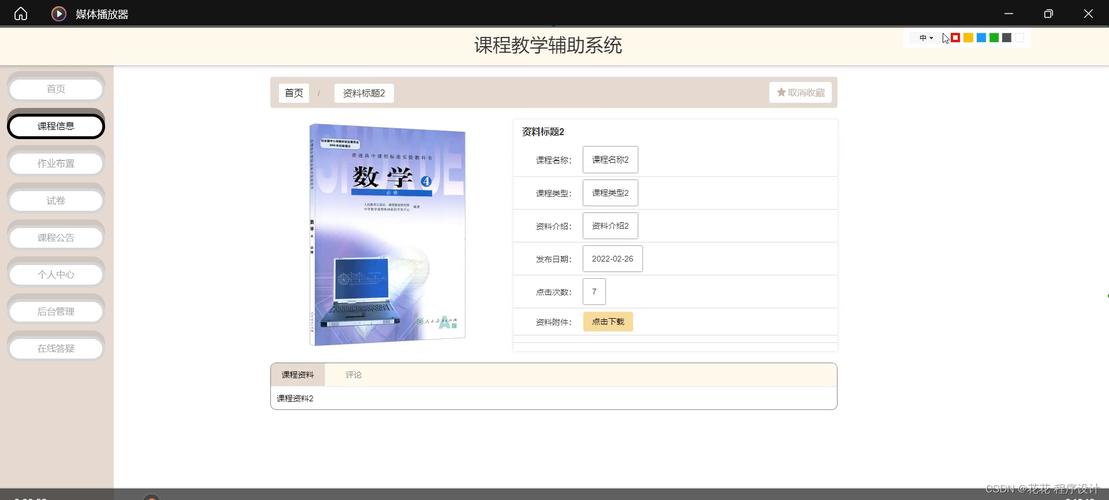Screen dimensions: 1109x500
Task: Click the 媒体播放器 window title
Action: (x=102, y=14)
